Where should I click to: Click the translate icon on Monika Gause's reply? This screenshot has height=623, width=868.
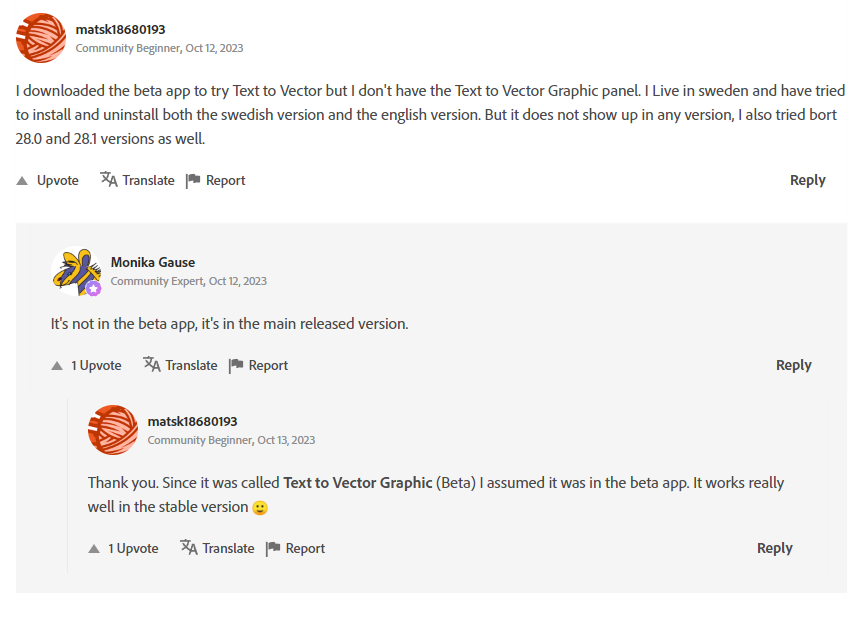pyautogui.click(x=152, y=365)
